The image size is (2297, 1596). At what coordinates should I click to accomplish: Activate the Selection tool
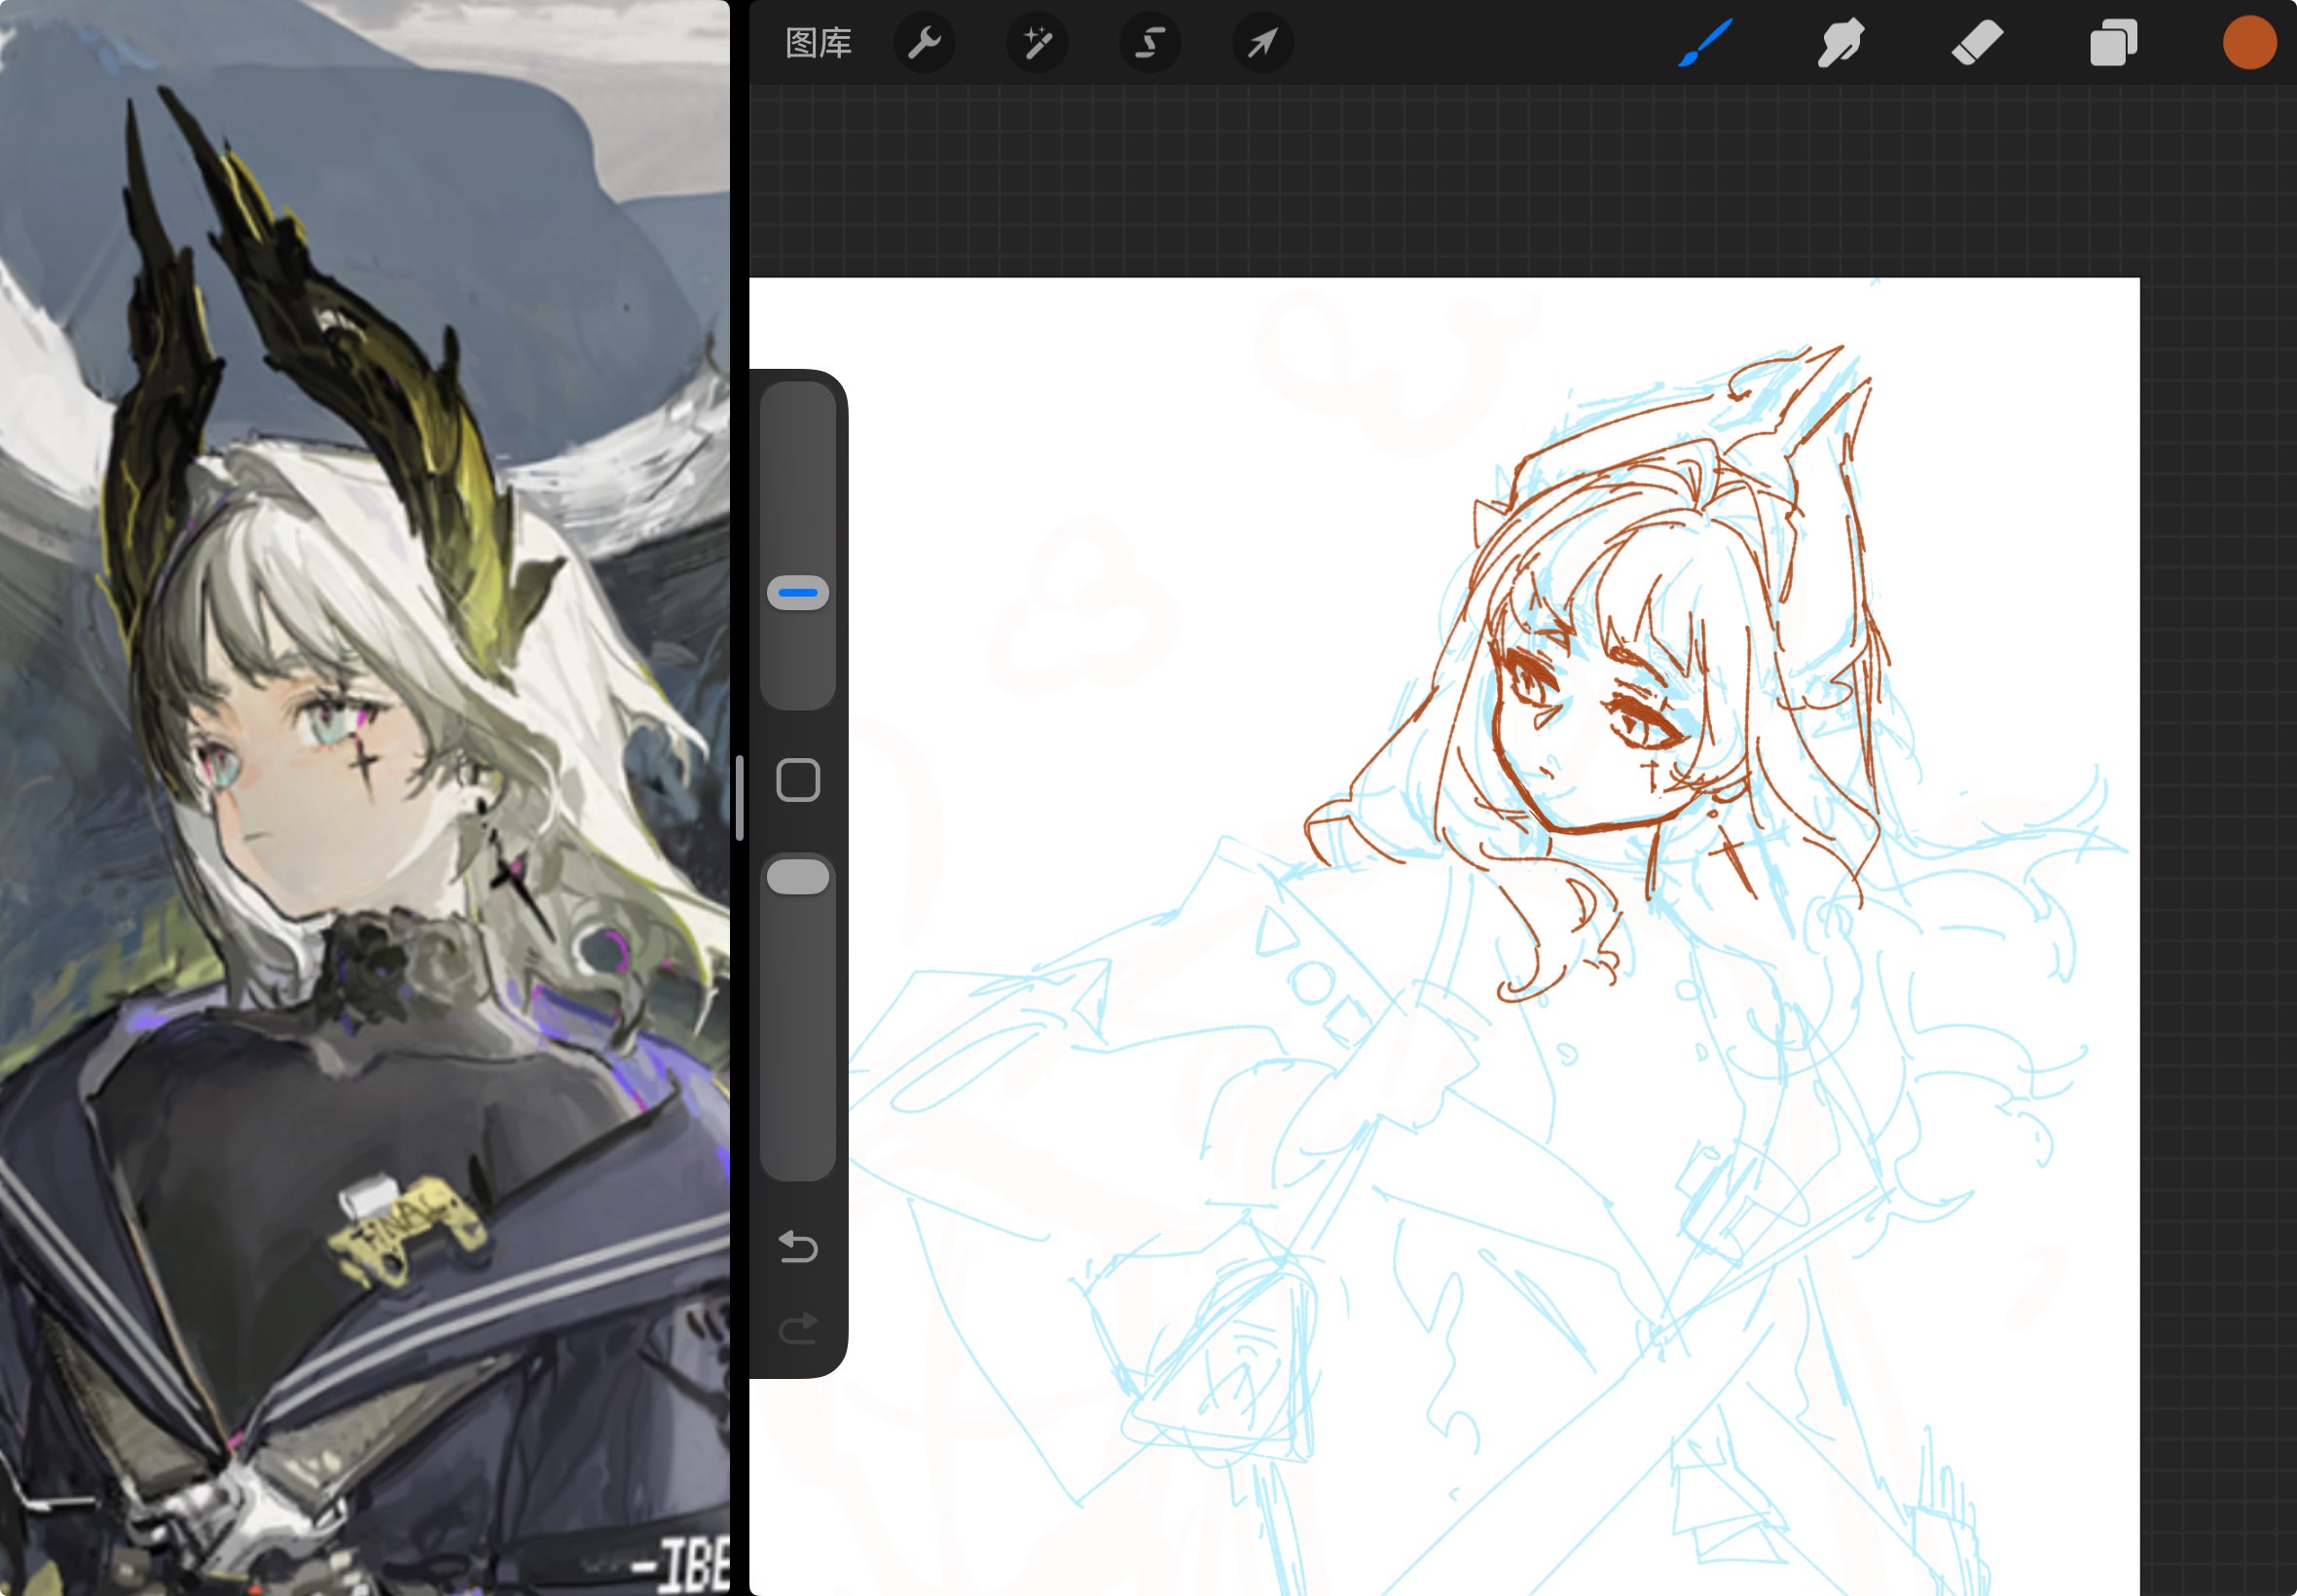[1150, 43]
